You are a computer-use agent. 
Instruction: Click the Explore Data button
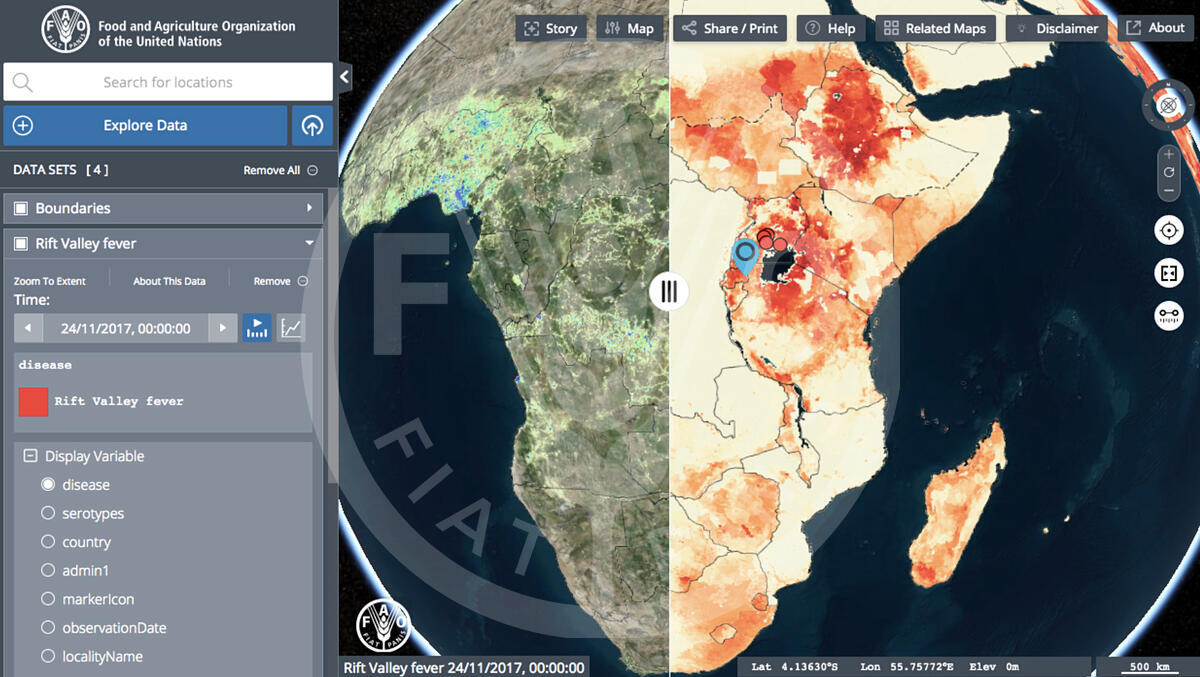(x=145, y=126)
